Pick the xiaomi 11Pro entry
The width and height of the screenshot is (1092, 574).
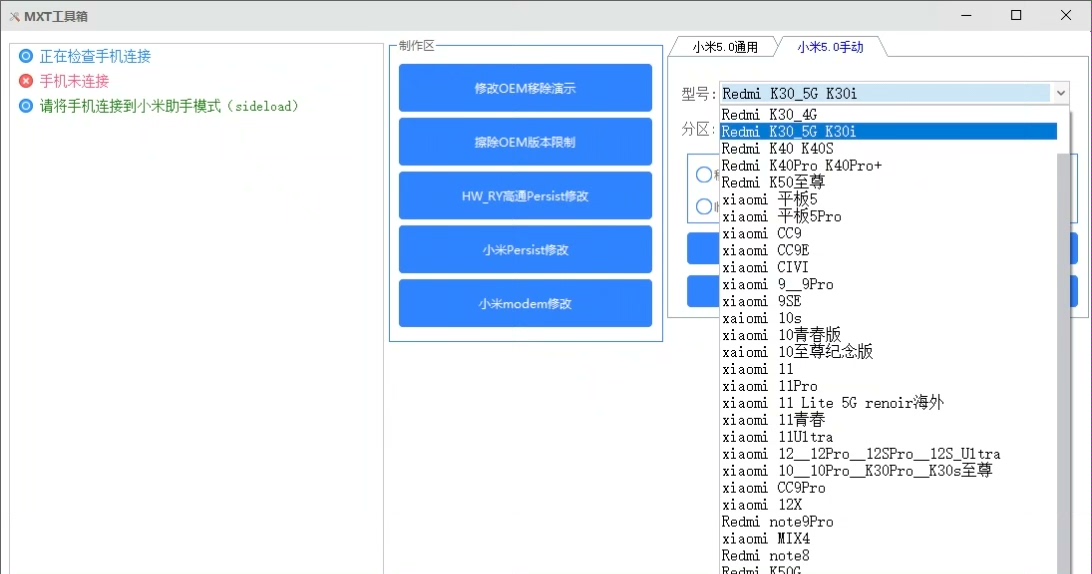pos(889,386)
